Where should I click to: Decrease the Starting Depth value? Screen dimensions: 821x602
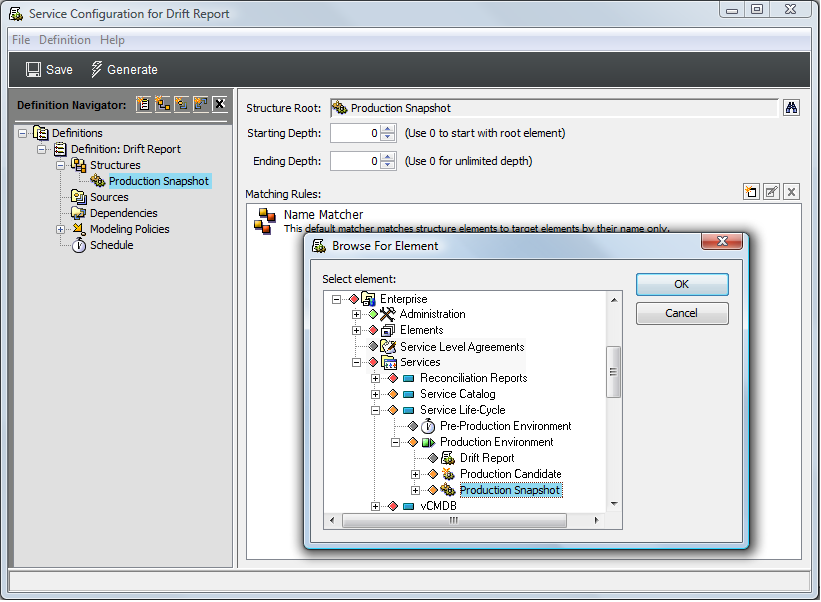pos(388,138)
